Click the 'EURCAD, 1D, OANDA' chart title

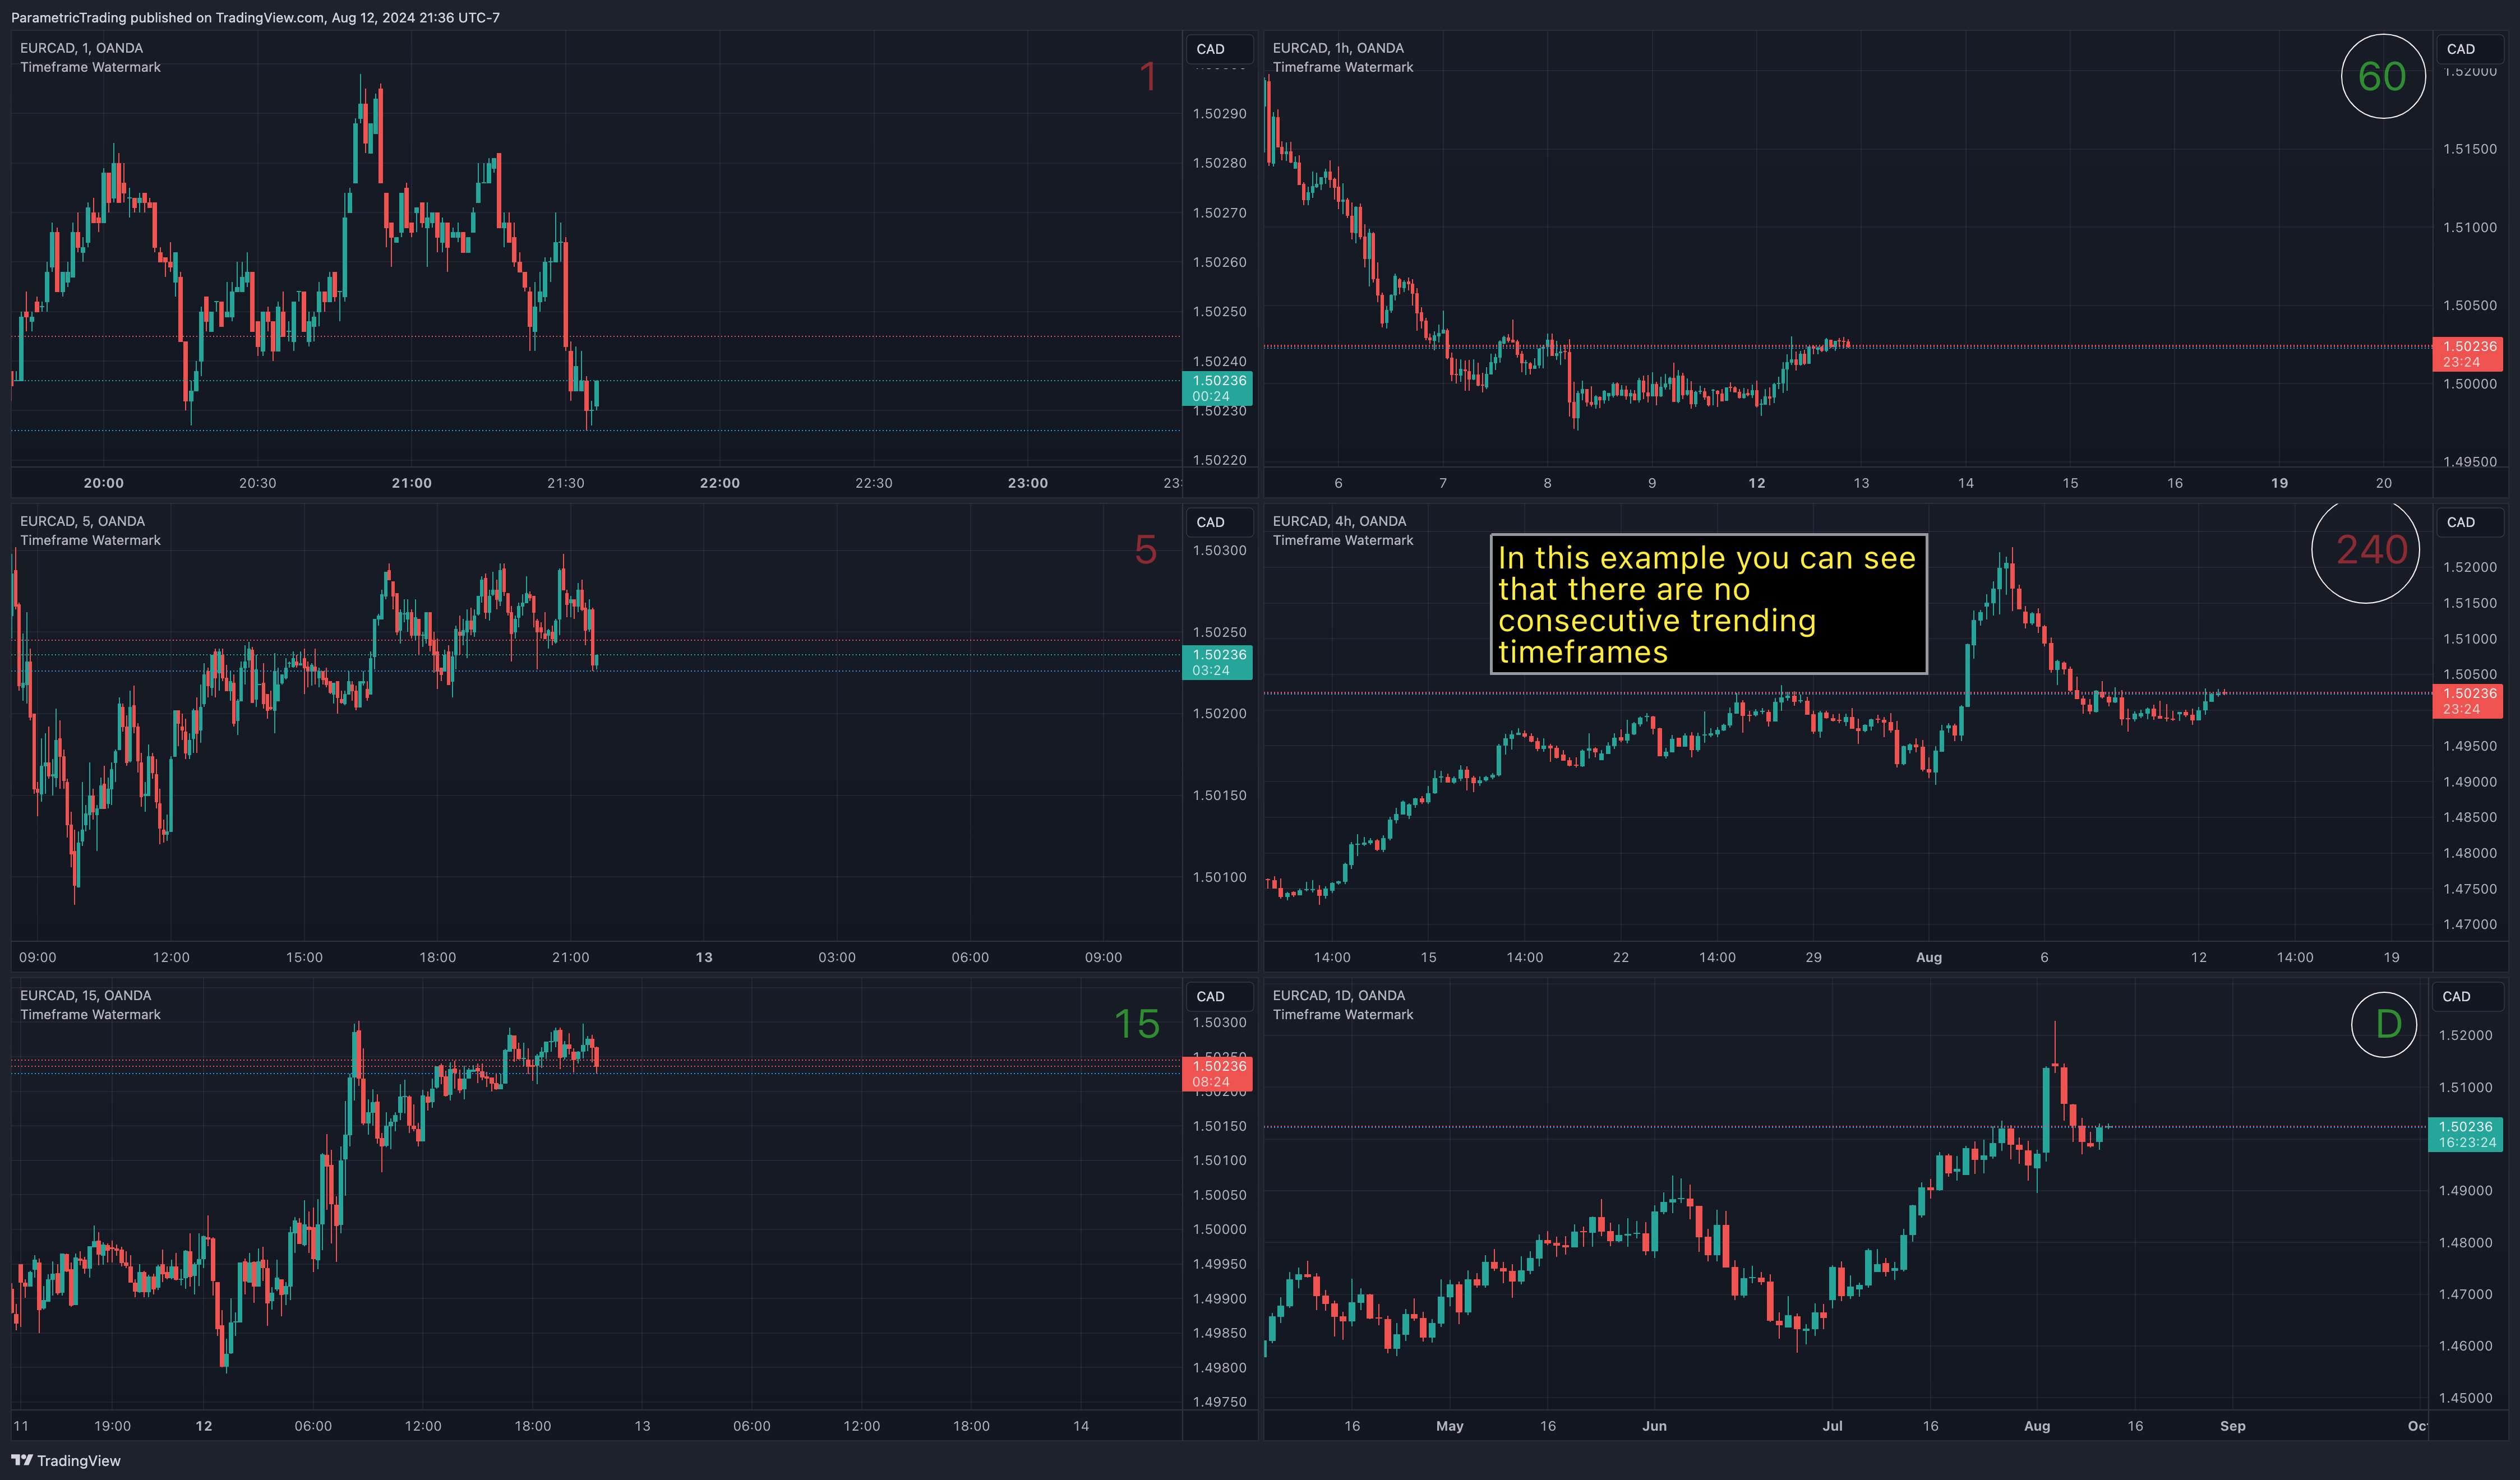coord(1339,995)
